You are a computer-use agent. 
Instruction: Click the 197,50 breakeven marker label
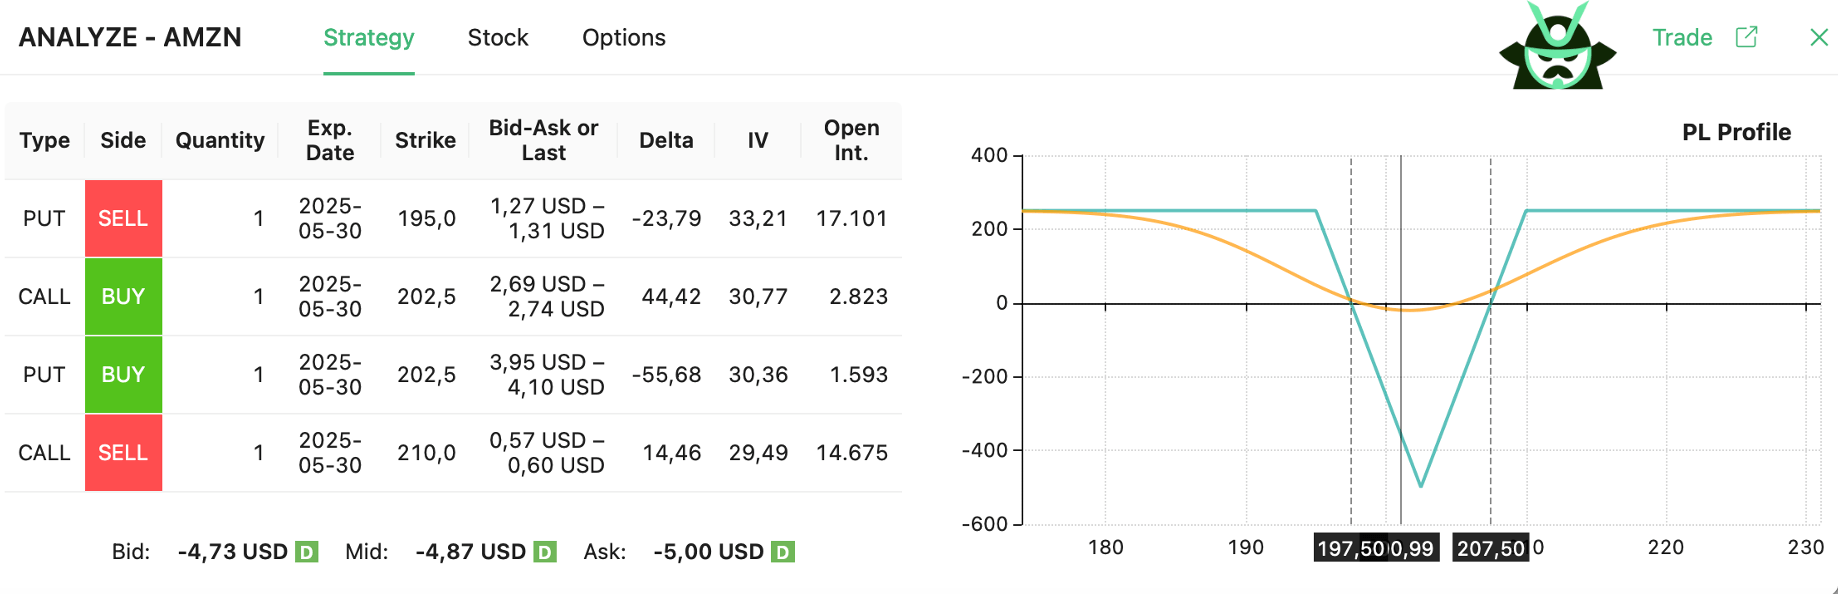(1350, 548)
